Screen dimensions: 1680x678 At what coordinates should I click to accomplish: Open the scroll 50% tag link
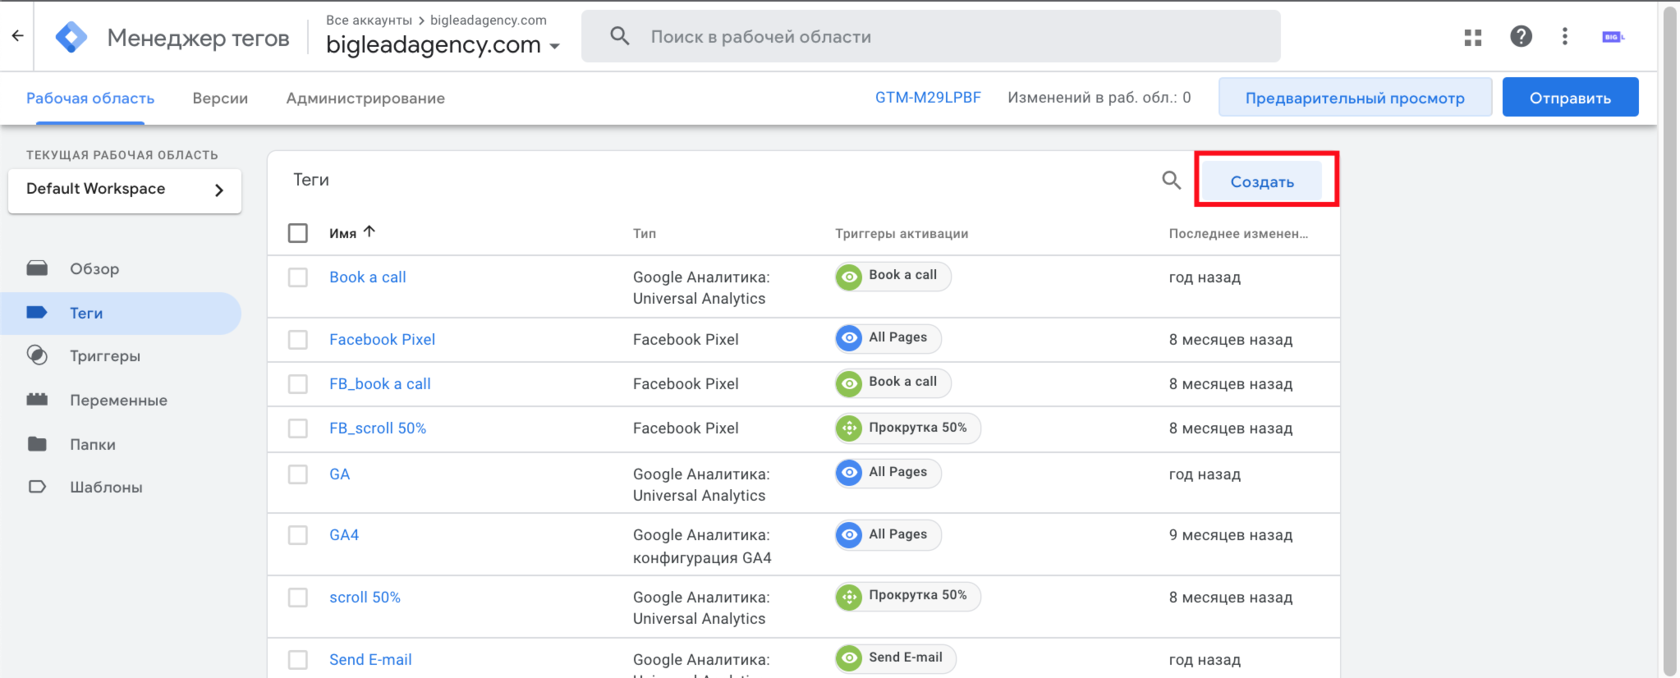click(365, 597)
